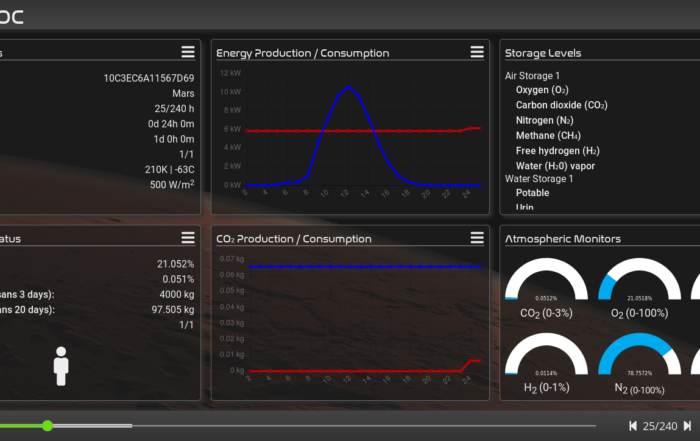Image resolution: width=700 pixels, height=441 pixels.
Task: Select Carbon dioxide (CO₂) storage item
Action: click(562, 105)
